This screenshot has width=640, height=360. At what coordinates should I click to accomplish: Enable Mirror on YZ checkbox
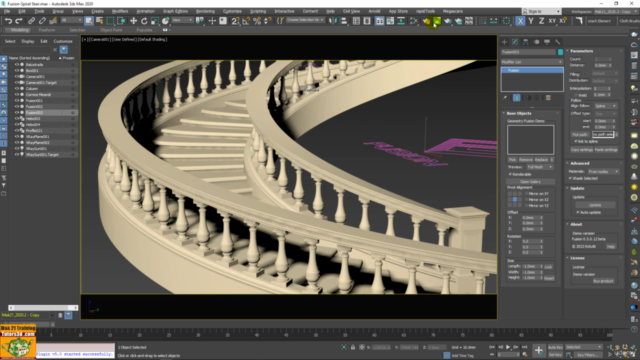527,206
